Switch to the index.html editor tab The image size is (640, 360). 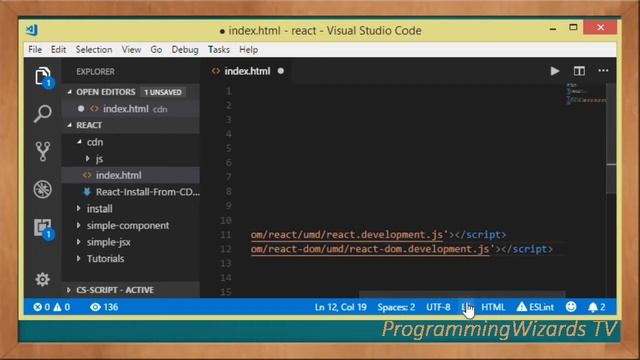(x=247, y=71)
